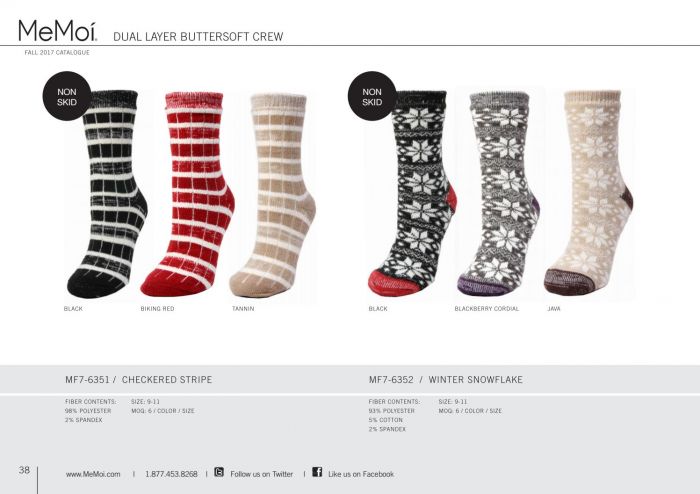Open the www.MeMoi.com website link
The height and width of the screenshot is (494, 700).
point(93,474)
